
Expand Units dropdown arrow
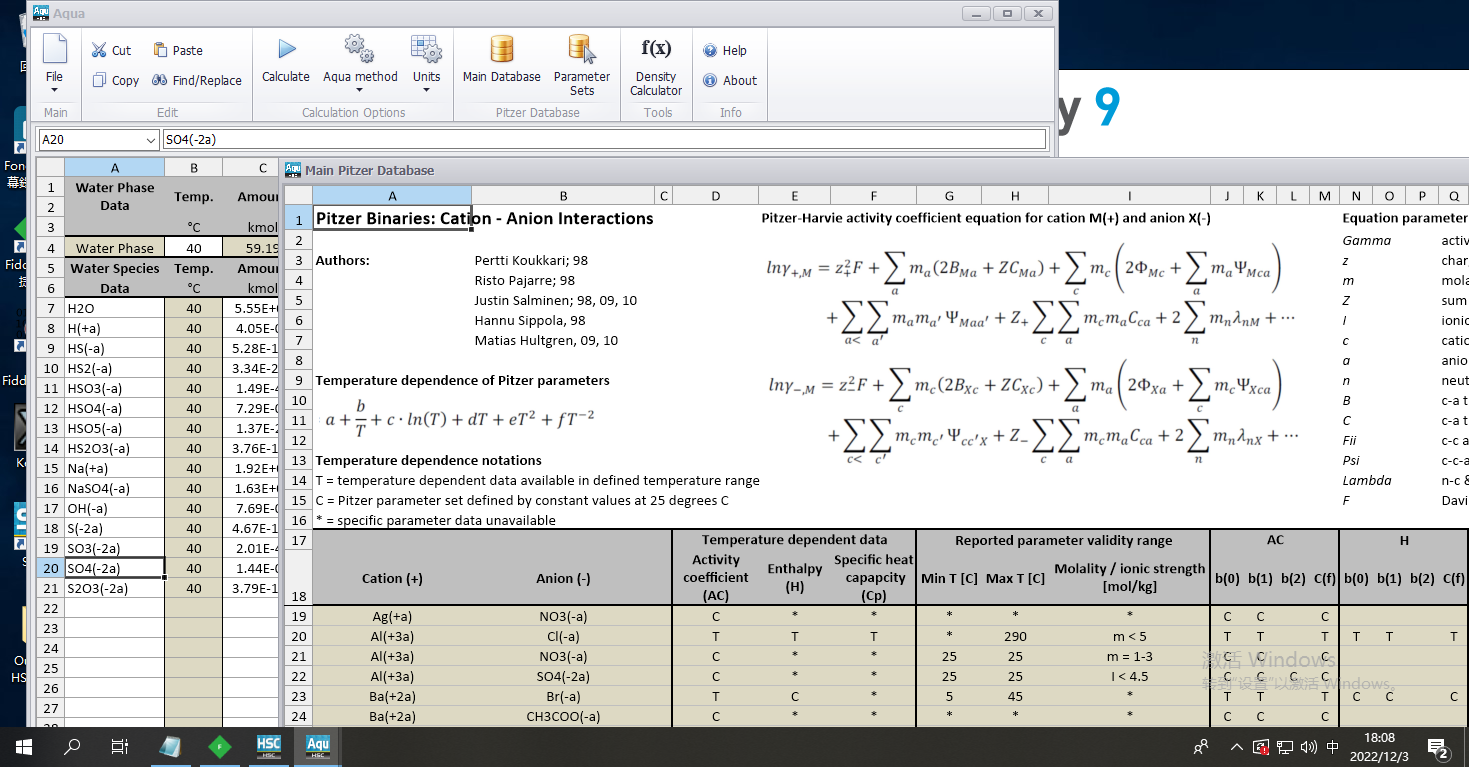[426, 90]
